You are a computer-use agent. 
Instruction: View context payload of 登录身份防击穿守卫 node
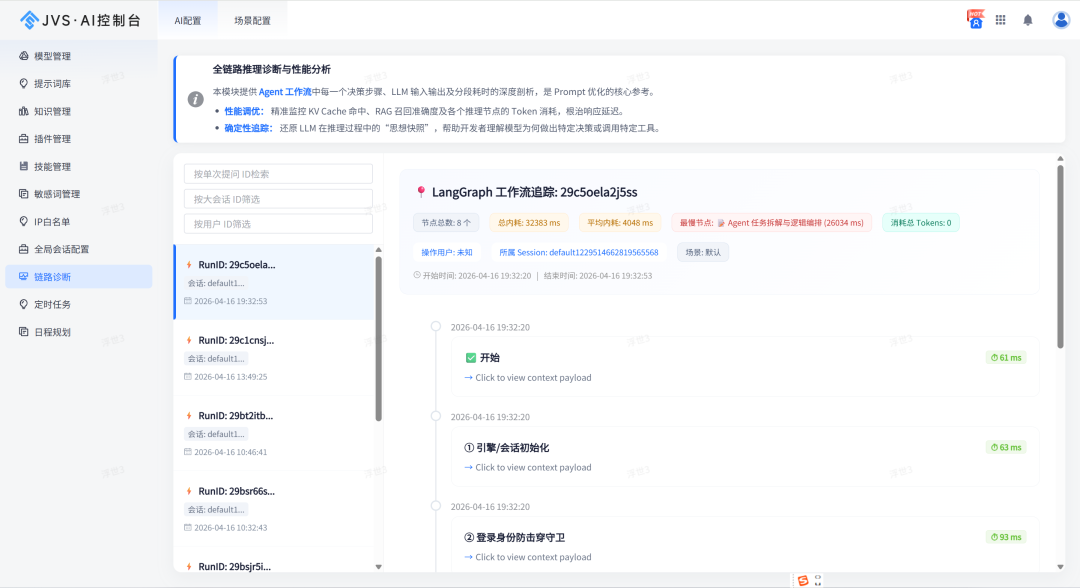click(x=528, y=556)
